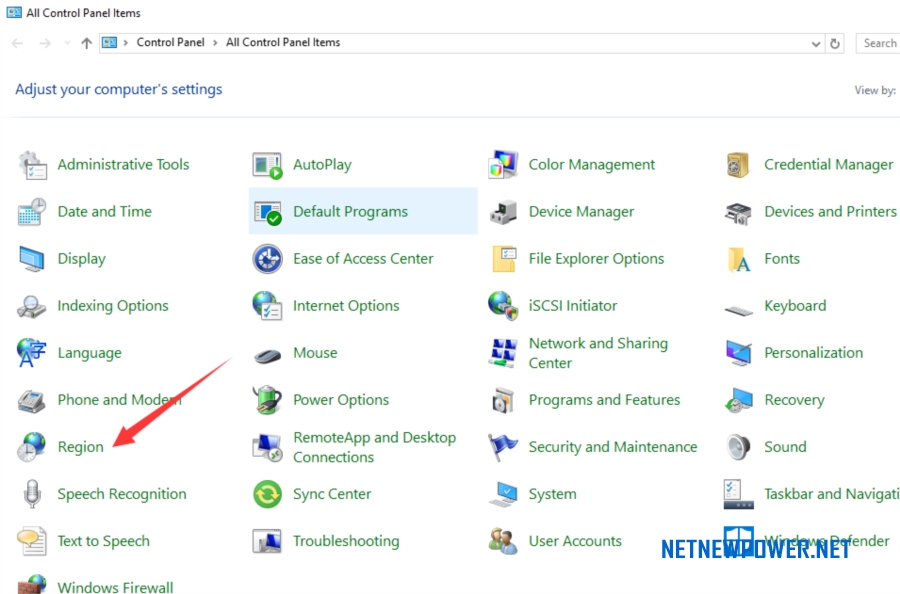Open the Security and Maintenance flag icon
This screenshot has width=900, height=594.
(503, 447)
